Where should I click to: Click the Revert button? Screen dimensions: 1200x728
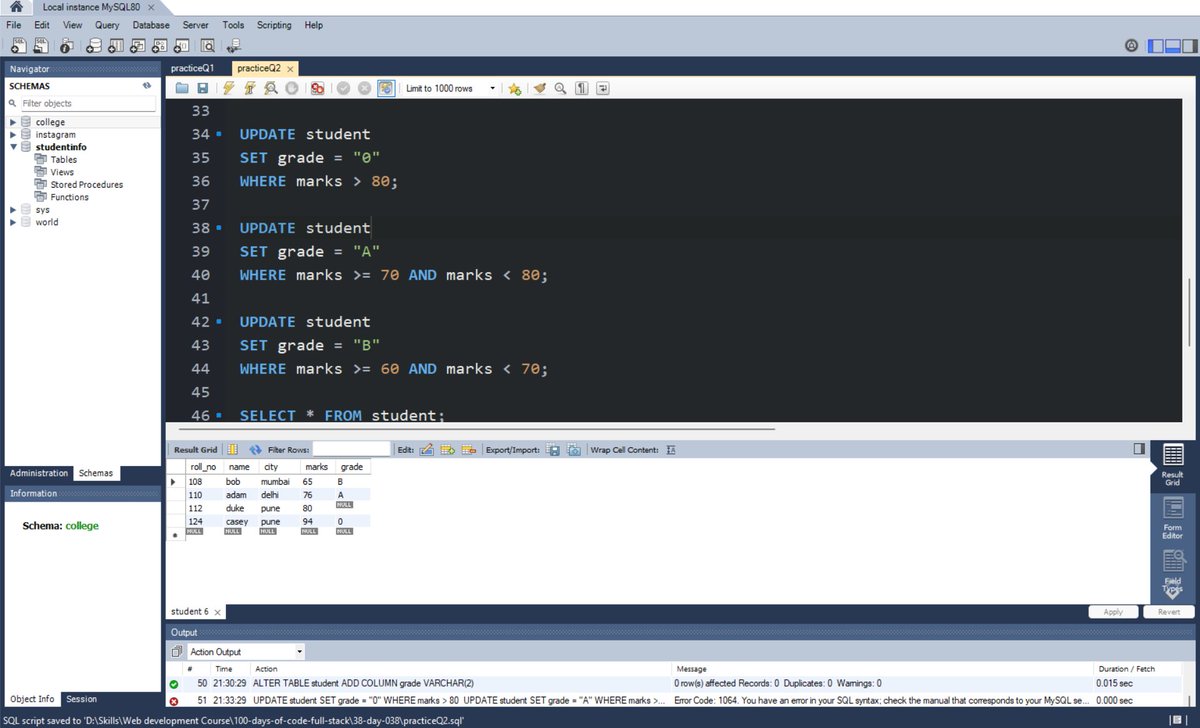pos(1168,611)
